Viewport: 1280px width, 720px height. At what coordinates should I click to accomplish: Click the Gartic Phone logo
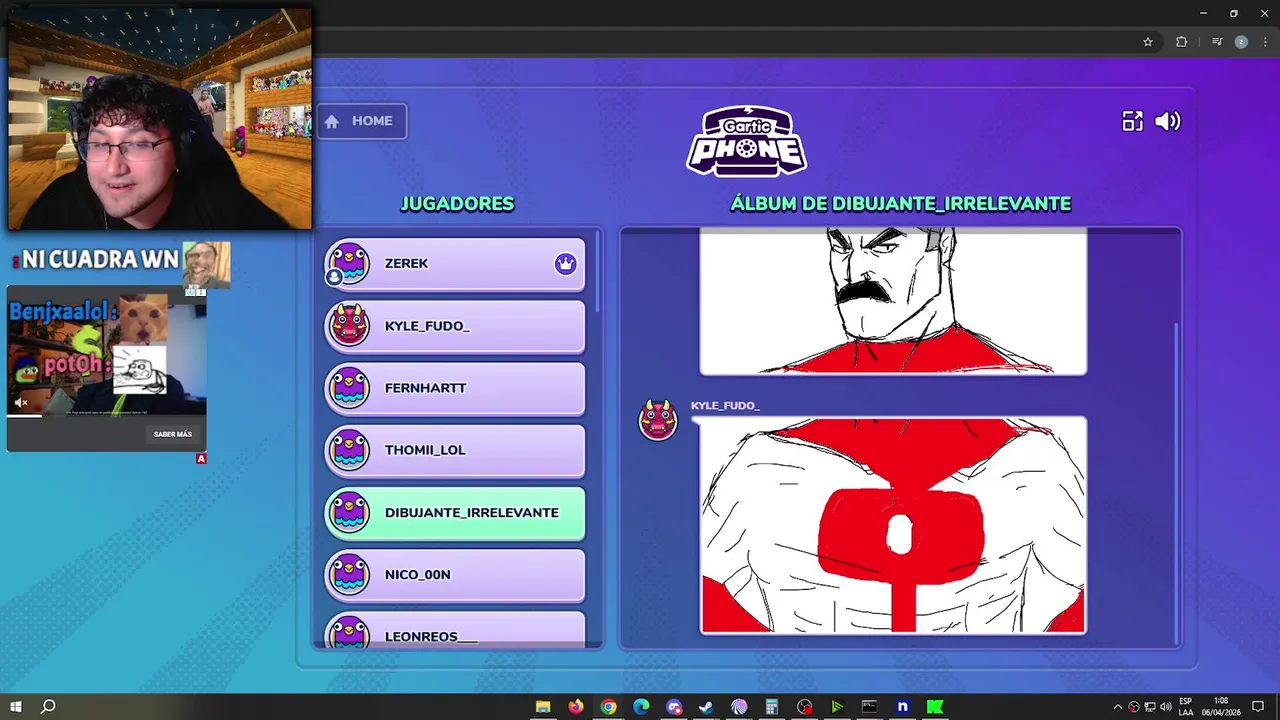click(747, 141)
